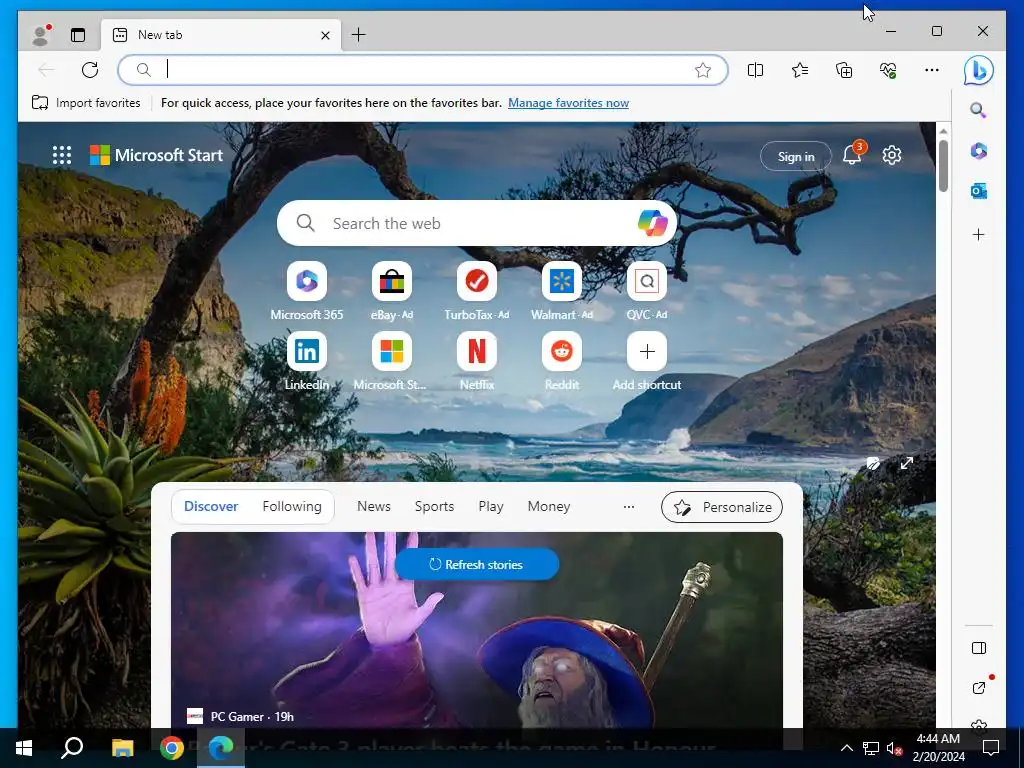Screen dimensions: 1024x768
Task: Click the Personalize button
Action: point(722,507)
